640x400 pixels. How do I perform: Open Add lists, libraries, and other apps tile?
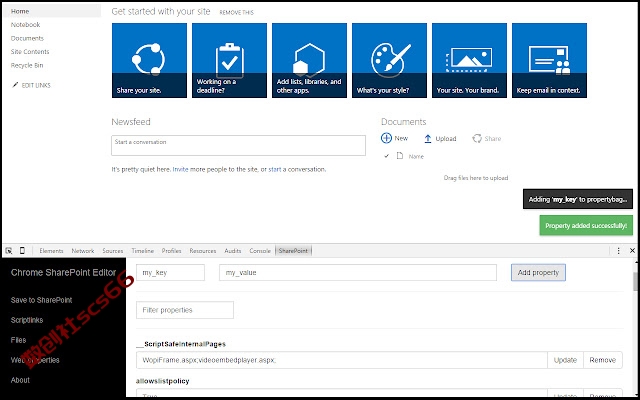coord(309,60)
